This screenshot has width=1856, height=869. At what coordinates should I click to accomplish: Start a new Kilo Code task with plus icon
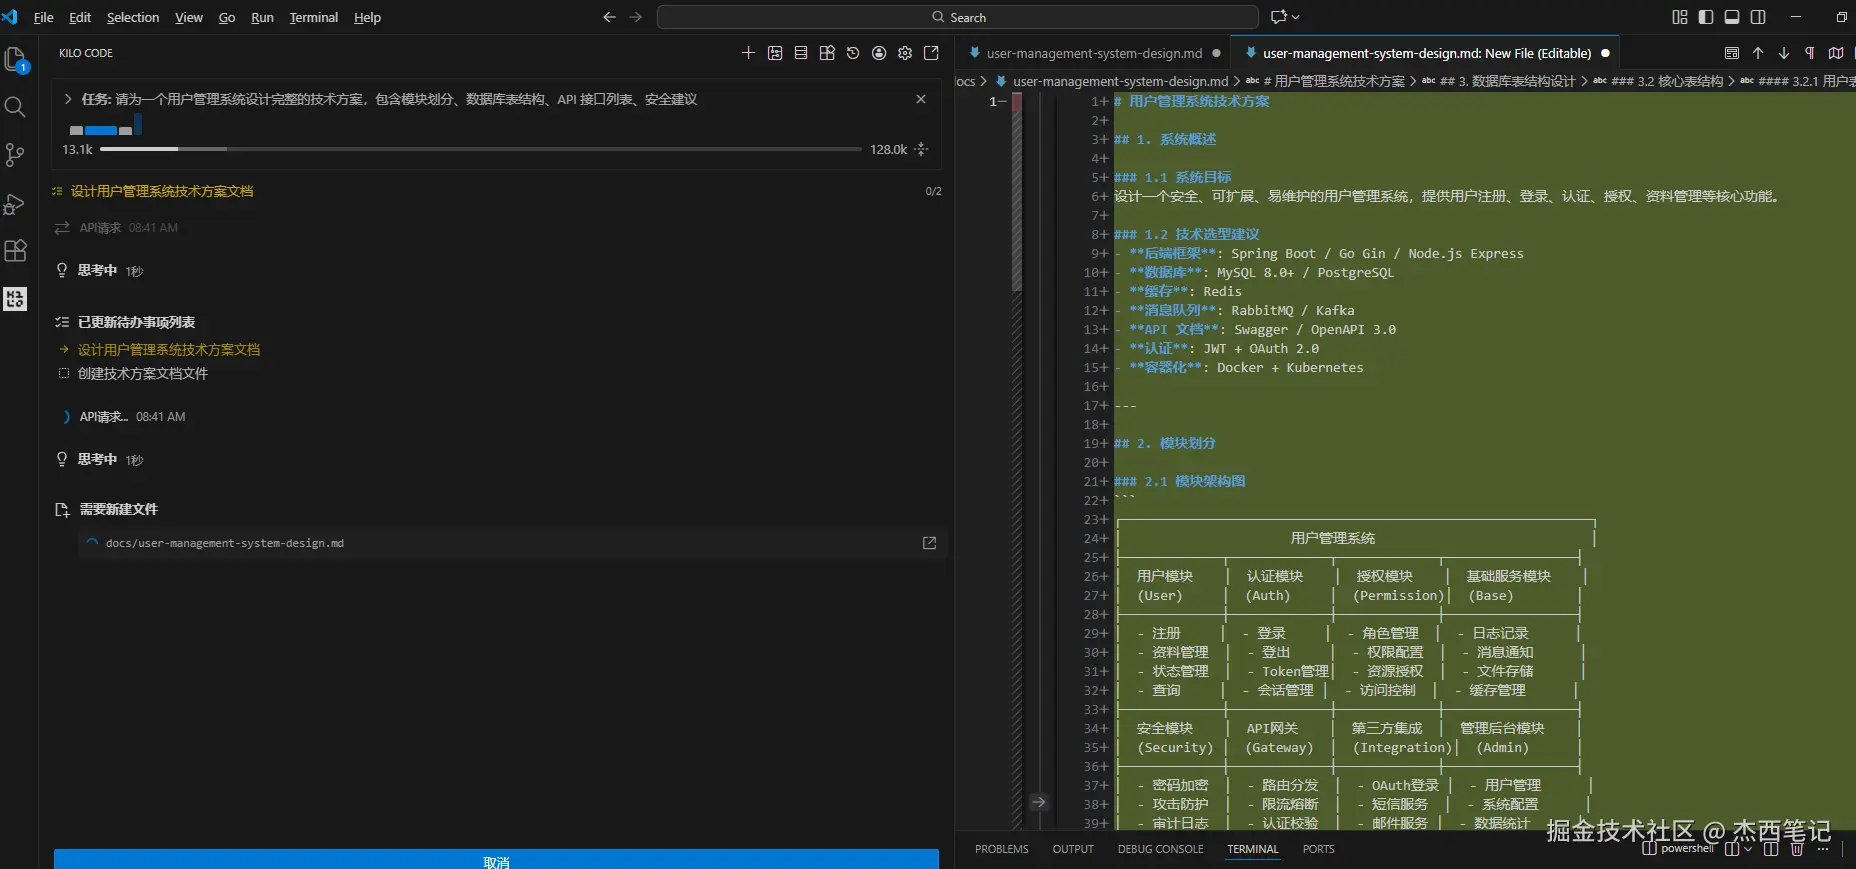(x=748, y=53)
